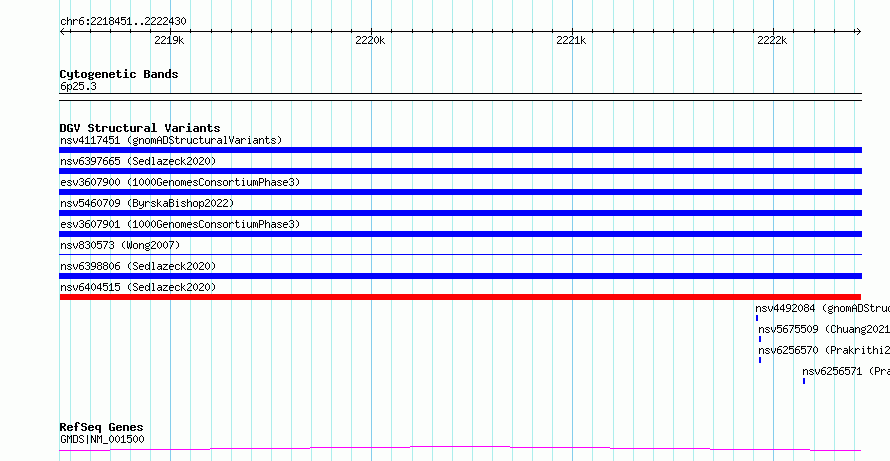890x461 pixels.
Task: Select the red bar under nsv6404515
Action: point(460,297)
